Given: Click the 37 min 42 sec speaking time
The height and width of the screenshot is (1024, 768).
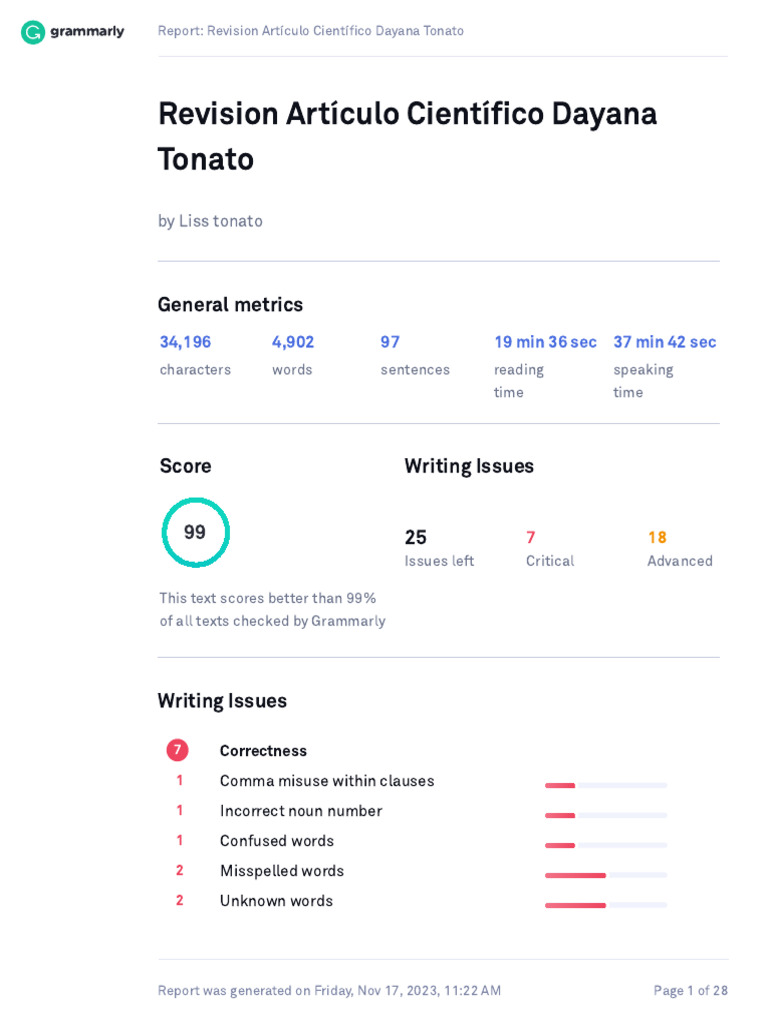Looking at the screenshot, I should [x=665, y=342].
